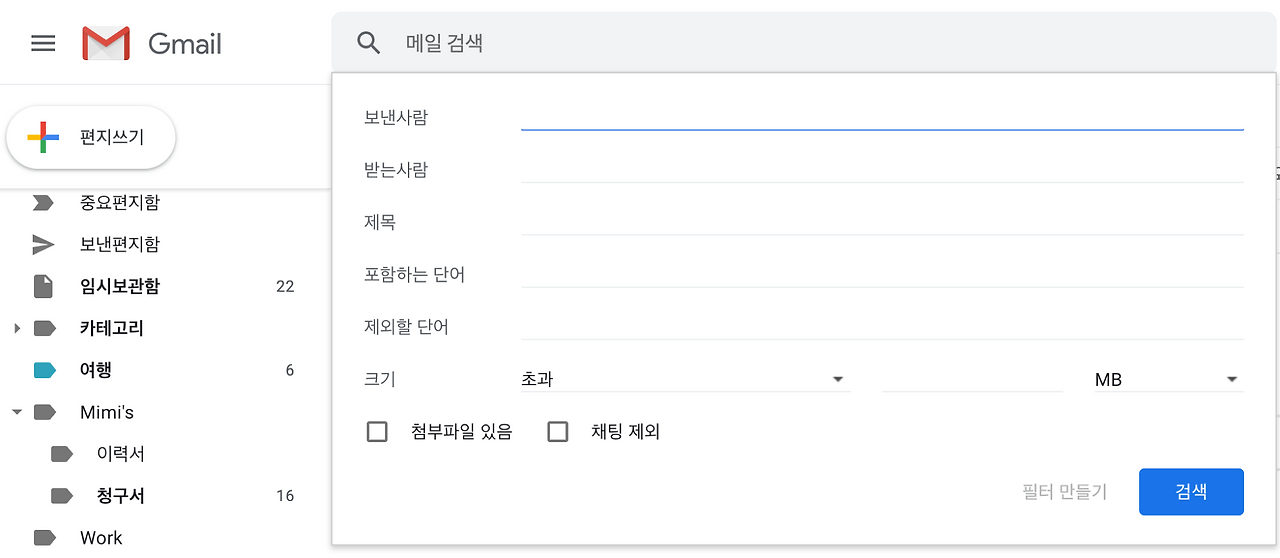Screen dimensions: 1280x558
Task: Click the 필터 만들기 link
Action: (1064, 492)
